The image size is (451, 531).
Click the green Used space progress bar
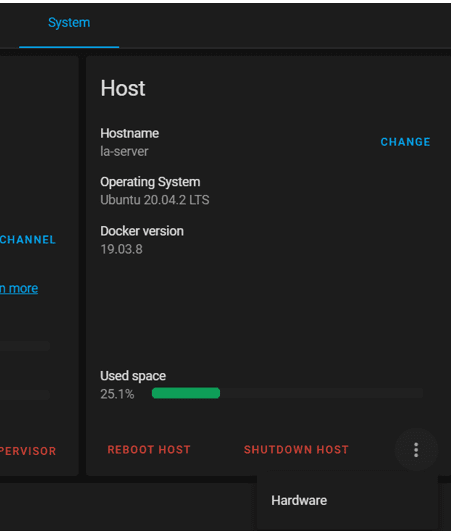click(x=287, y=393)
